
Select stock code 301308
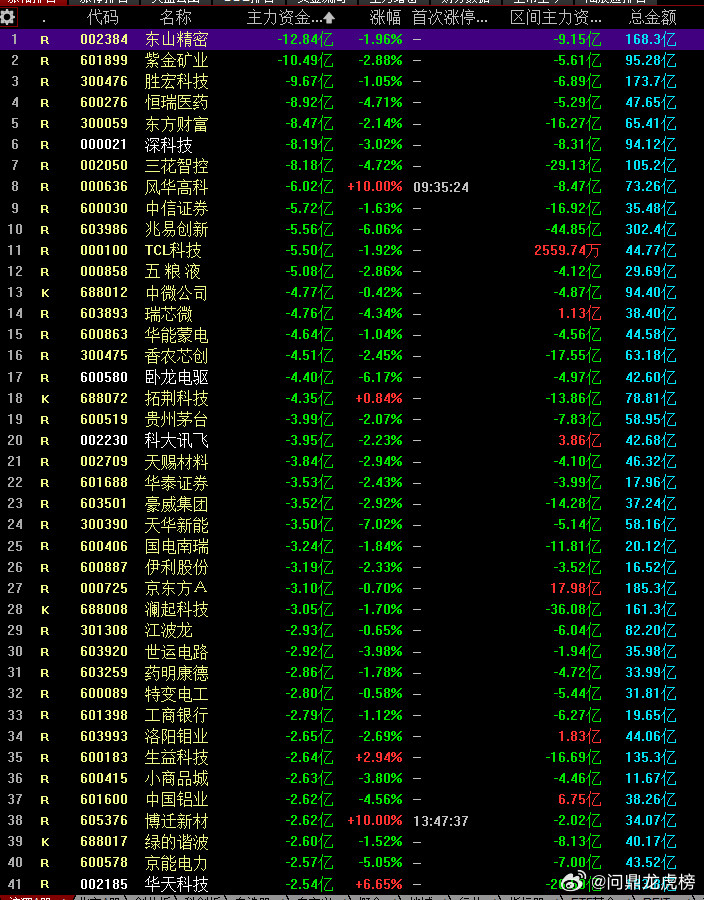[x=104, y=630]
